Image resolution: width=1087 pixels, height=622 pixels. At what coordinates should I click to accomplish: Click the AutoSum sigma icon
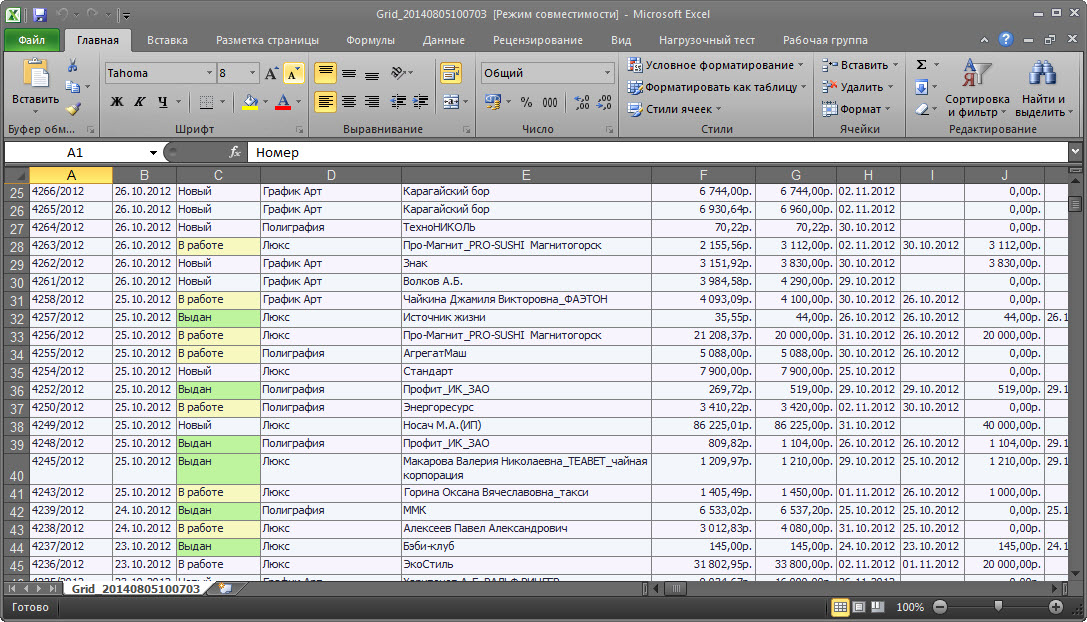(921, 64)
